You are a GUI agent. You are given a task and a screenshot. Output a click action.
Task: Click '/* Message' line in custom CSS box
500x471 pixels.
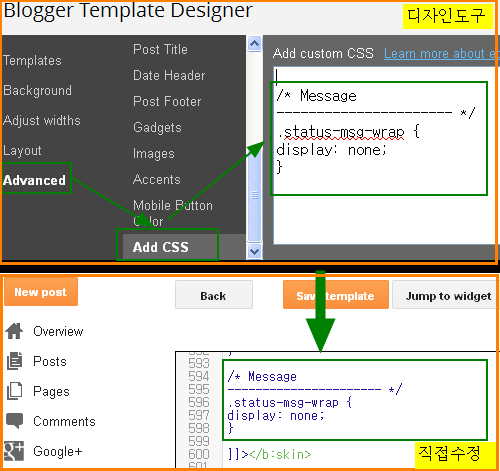(316, 96)
